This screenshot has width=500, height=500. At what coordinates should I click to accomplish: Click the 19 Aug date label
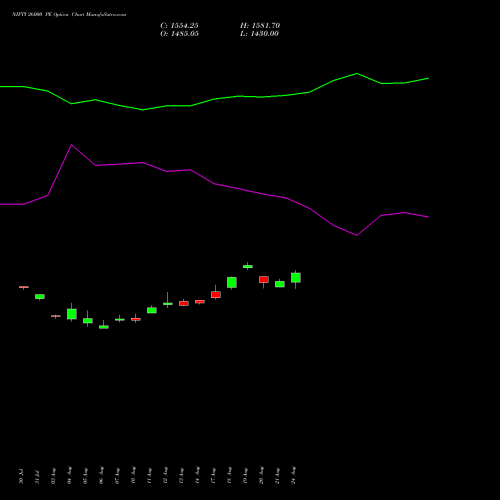[x=245, y=476]
